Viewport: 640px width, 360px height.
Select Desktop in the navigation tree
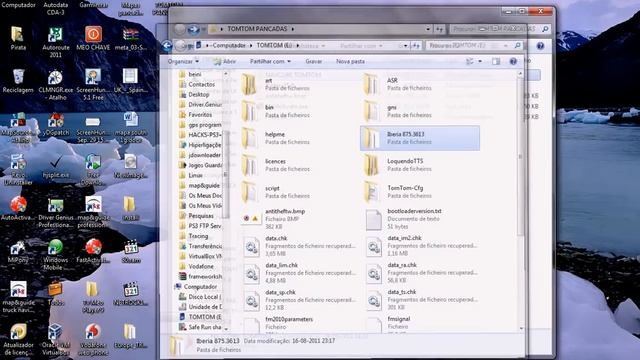point(199,95)
